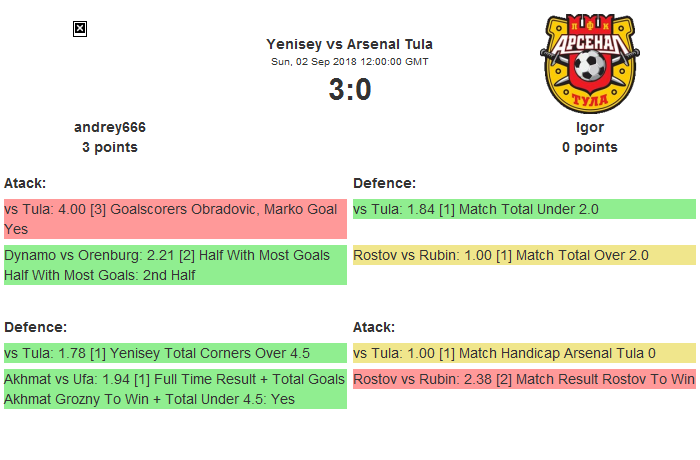
Task: Click andrey666's 3 points label
Action: [x=110, y=147]
